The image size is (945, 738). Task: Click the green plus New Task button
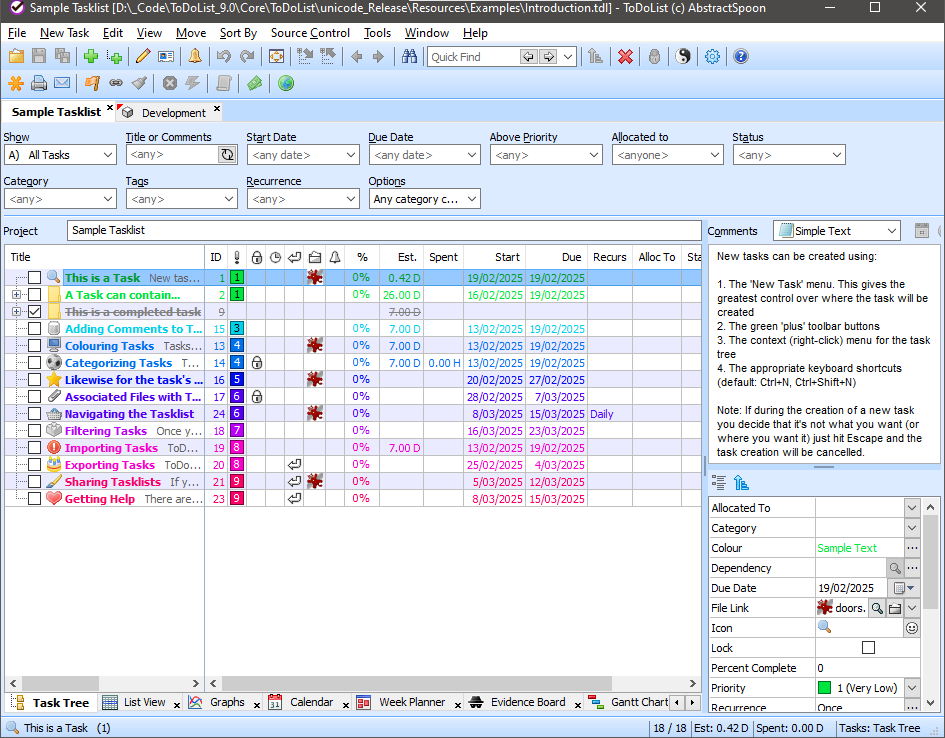click(91, 57)
